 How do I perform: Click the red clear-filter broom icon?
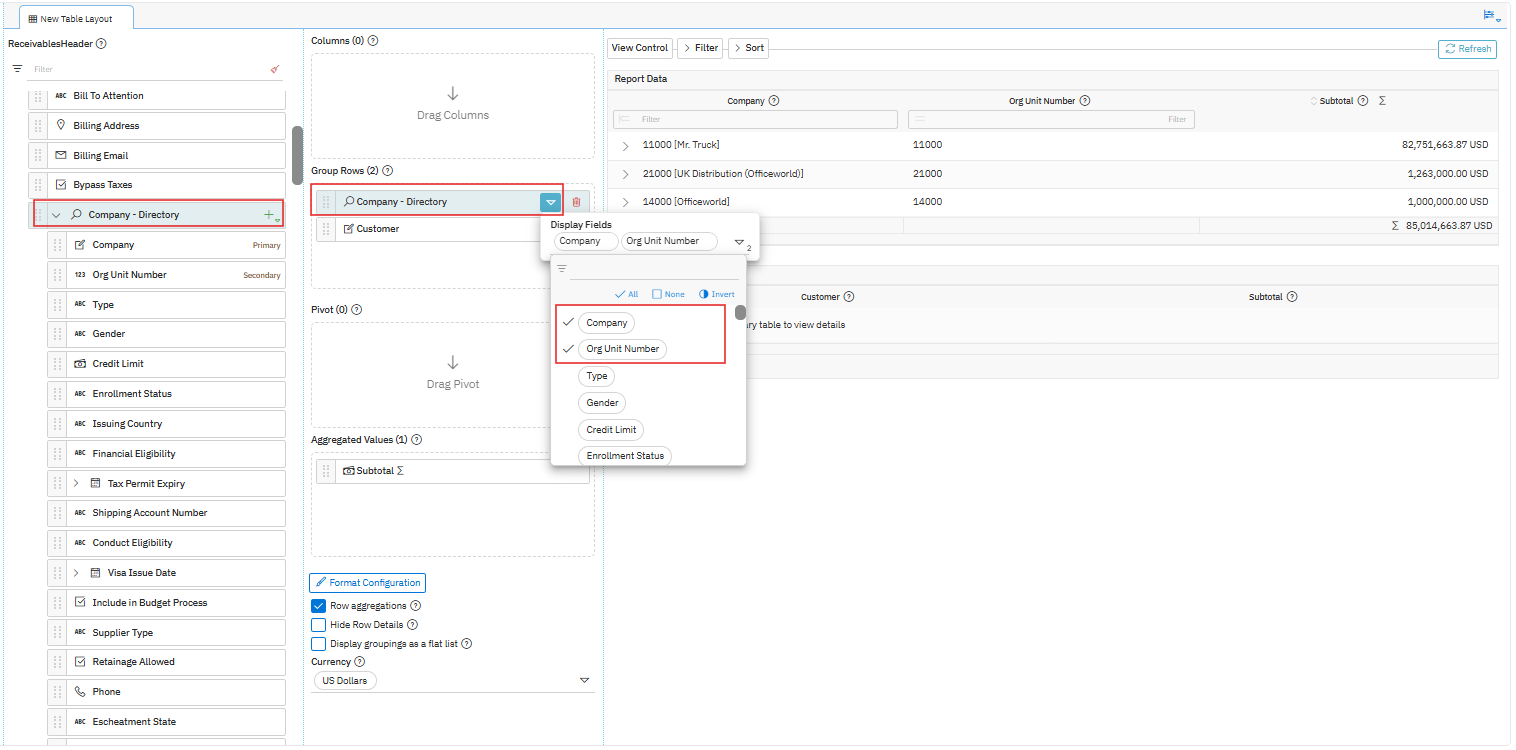tap(275, 69)
